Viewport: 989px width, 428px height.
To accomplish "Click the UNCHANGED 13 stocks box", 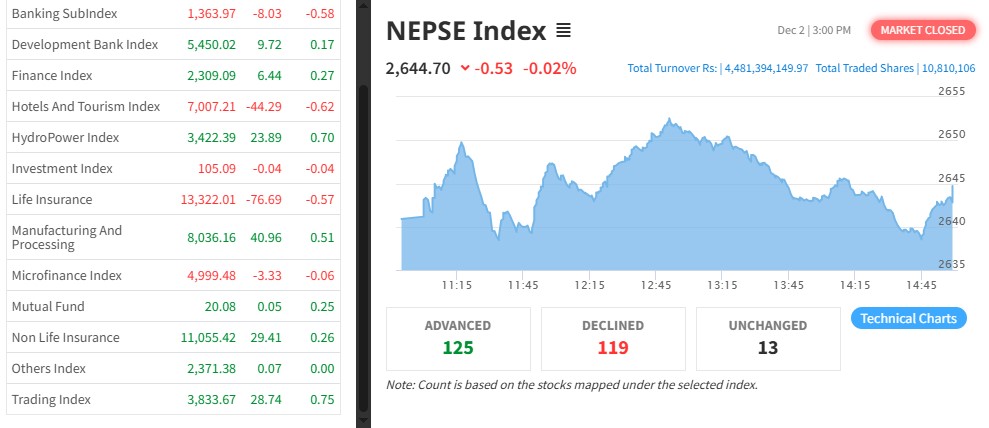I will click(768, 338).
